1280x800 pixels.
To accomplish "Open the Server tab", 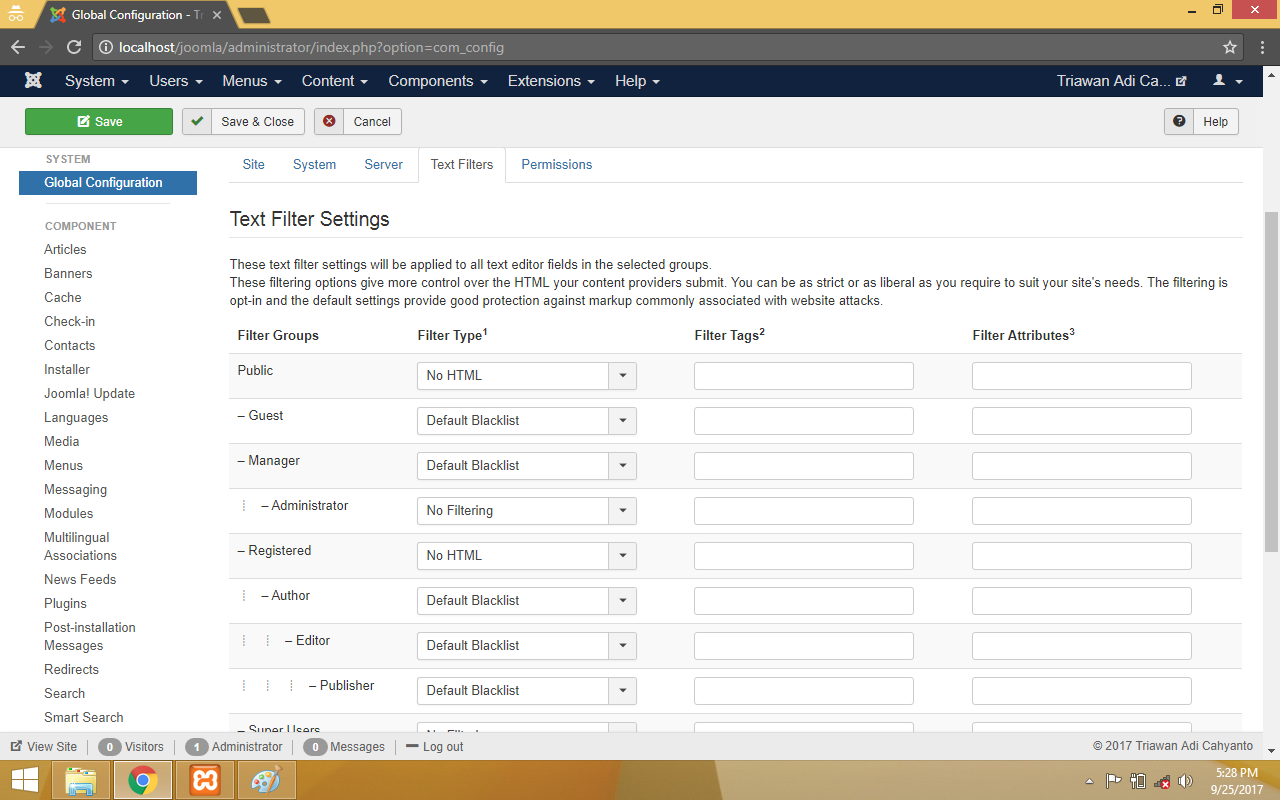I will pos(383,165).
